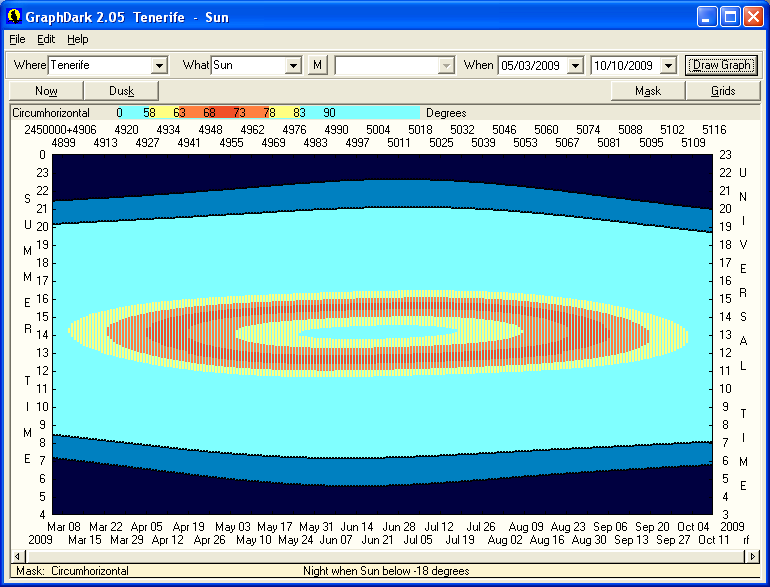Click the Draw Graph button
Screen dimensions: 770x587
[x=722, y=65]
